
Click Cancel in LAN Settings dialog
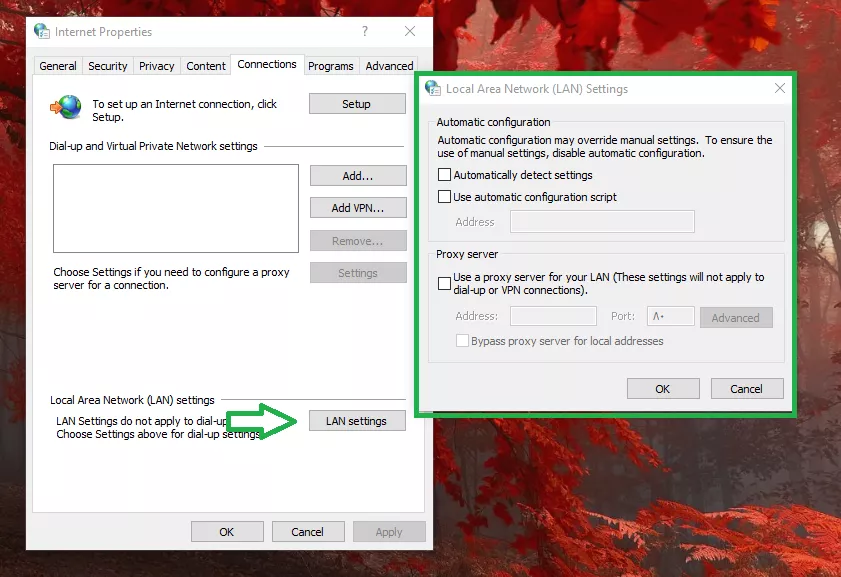click(747, 389)
